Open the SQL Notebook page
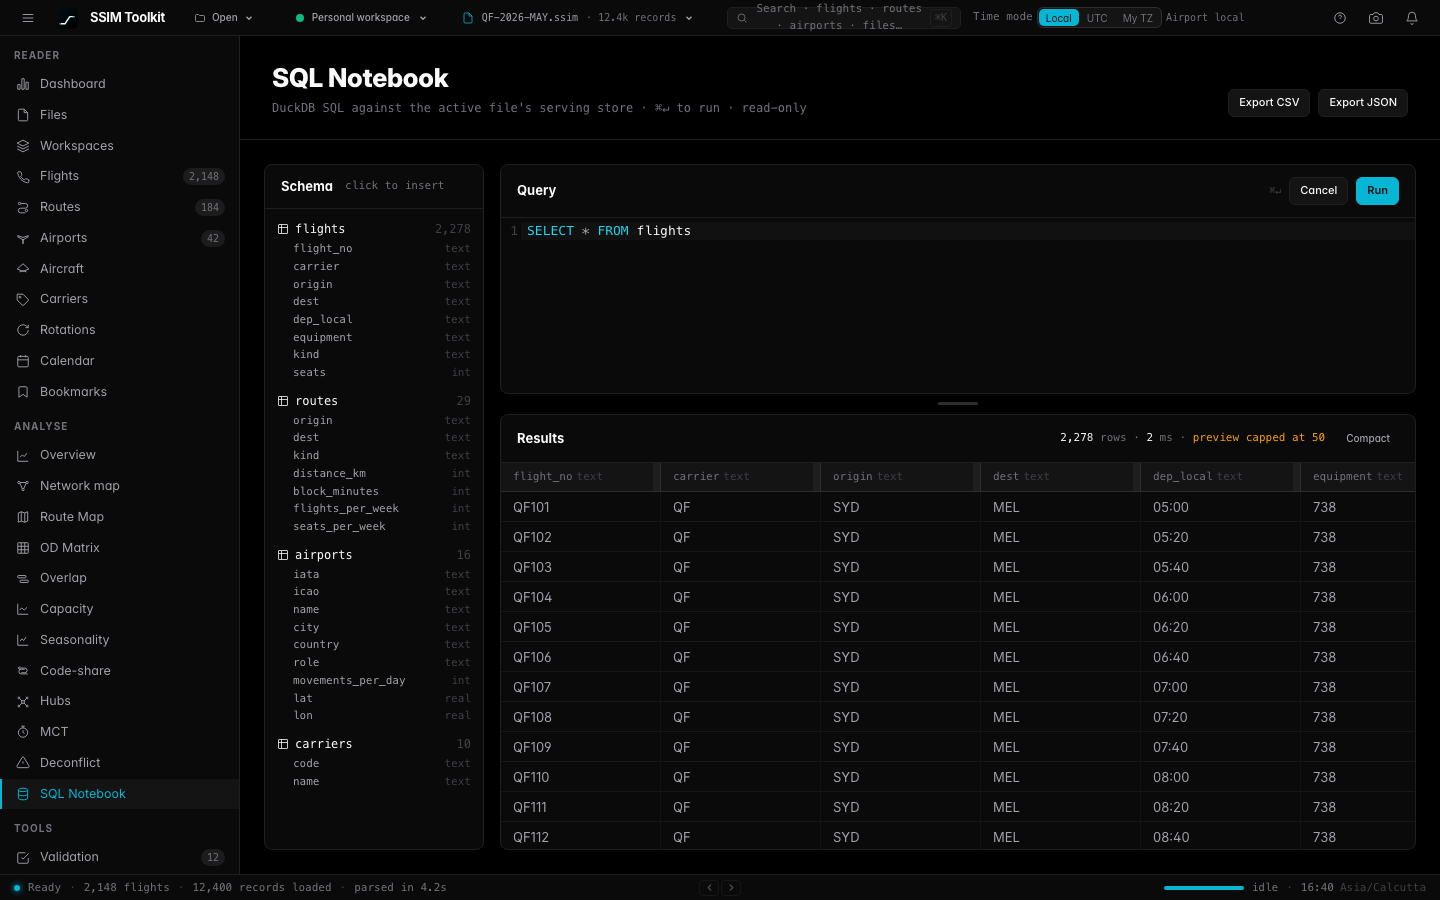Screen dimensions: 1440x900 click(120, 794)
